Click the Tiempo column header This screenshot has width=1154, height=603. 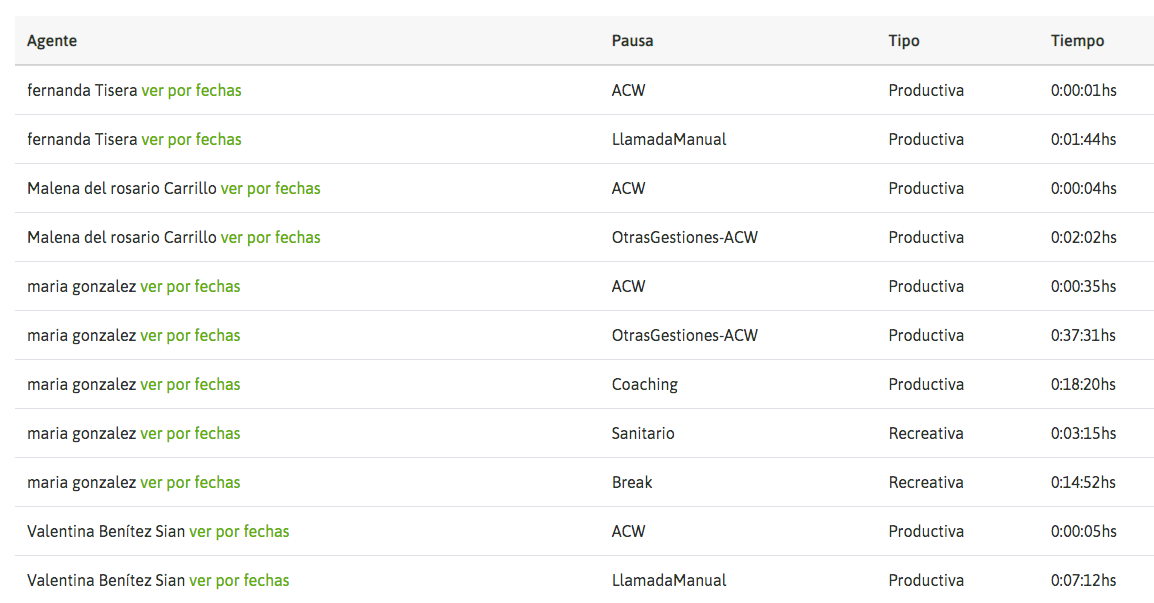tap(1077, 41)
